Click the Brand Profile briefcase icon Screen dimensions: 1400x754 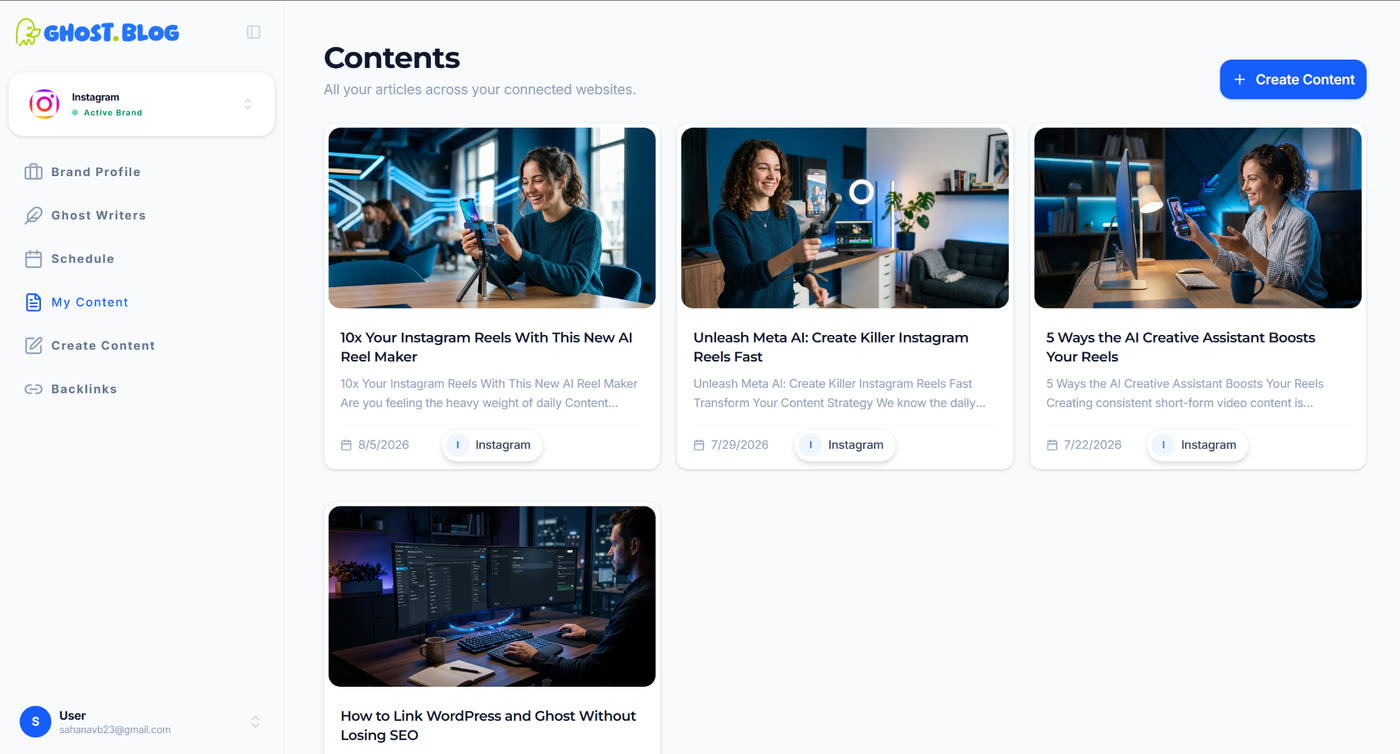(33, 172)
